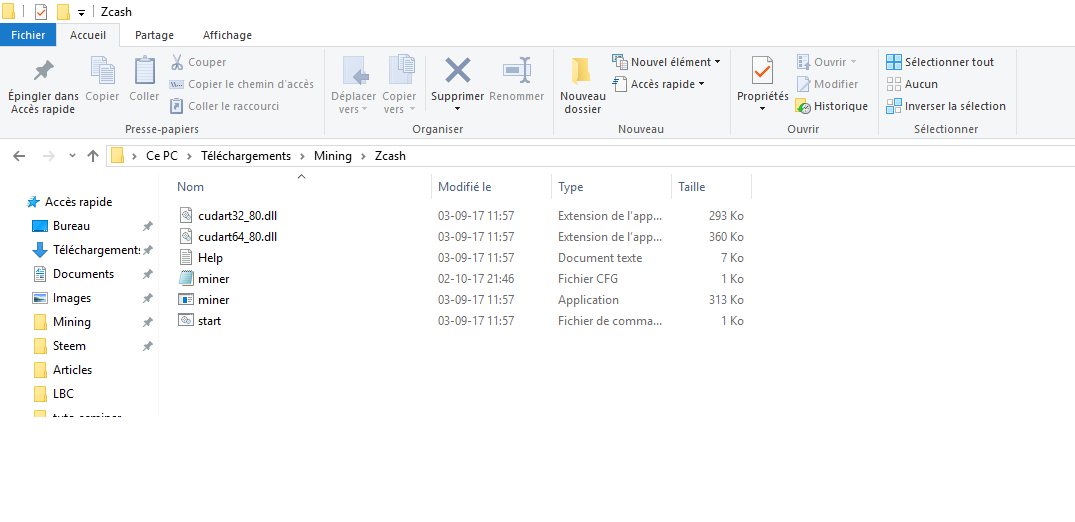Click Historique in the ribbon
1075x522 pixels.
coord(832,106)
